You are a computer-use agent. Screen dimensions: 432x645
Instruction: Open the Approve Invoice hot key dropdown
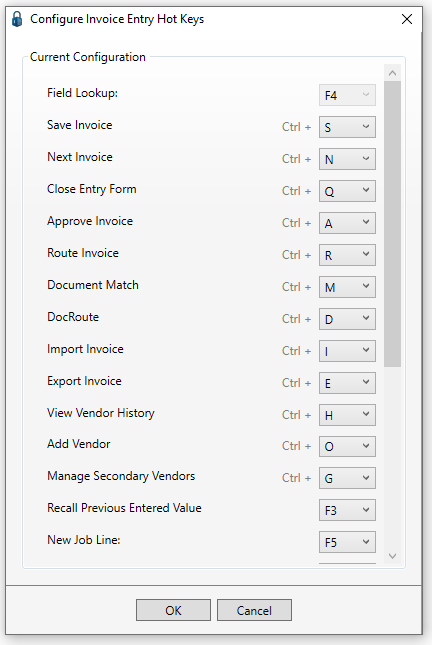pos(347,223)
